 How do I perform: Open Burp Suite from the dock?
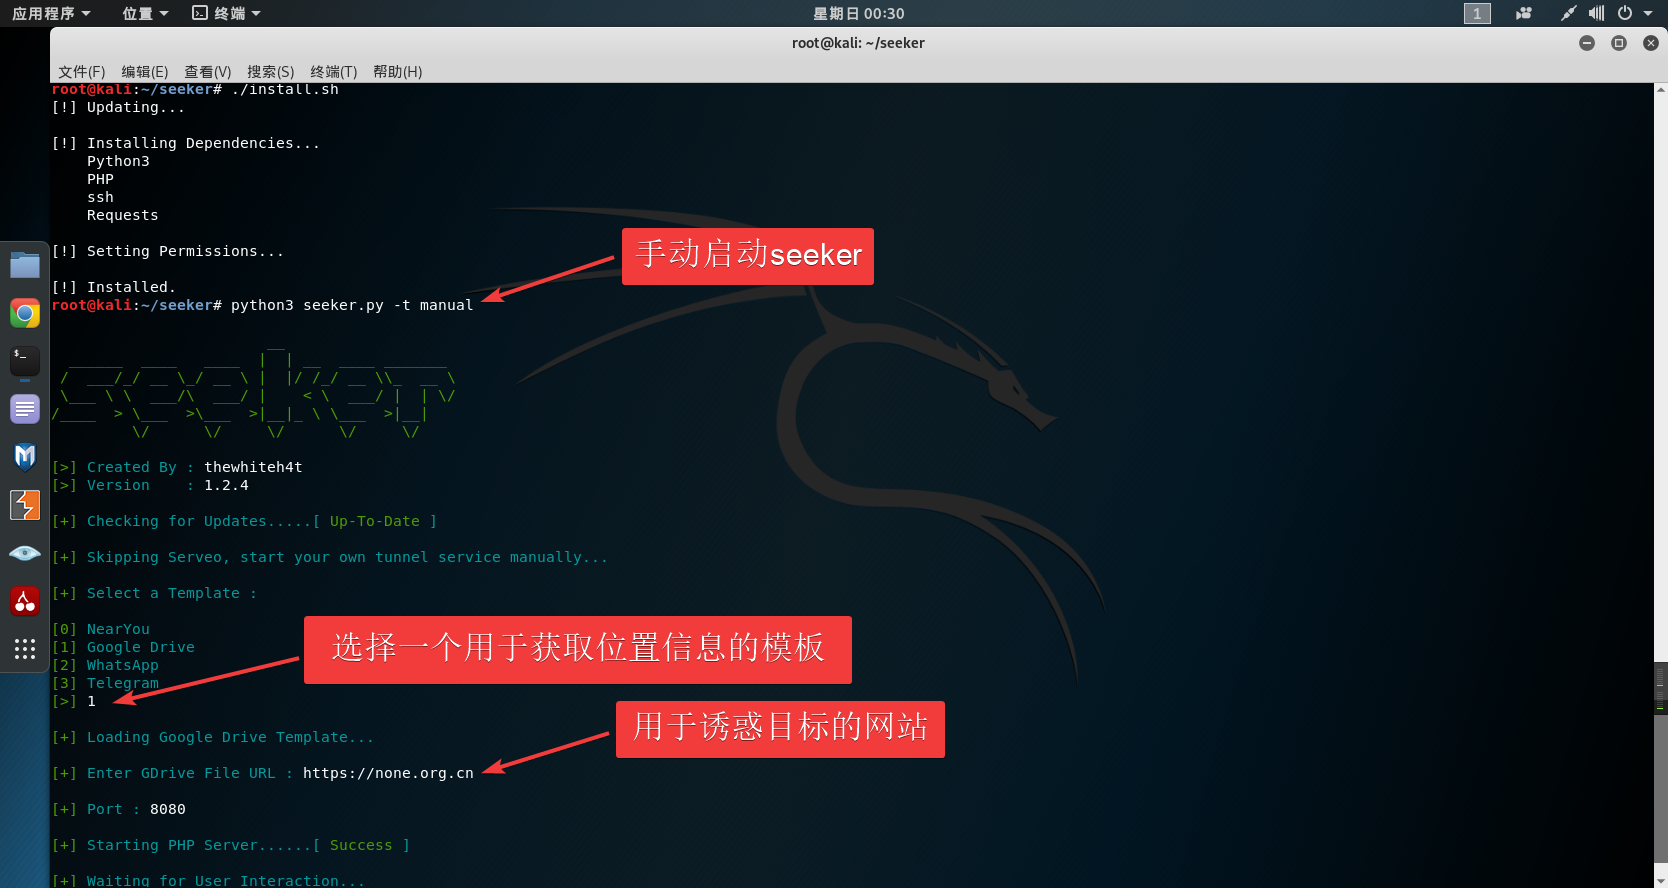click(25, 505)
